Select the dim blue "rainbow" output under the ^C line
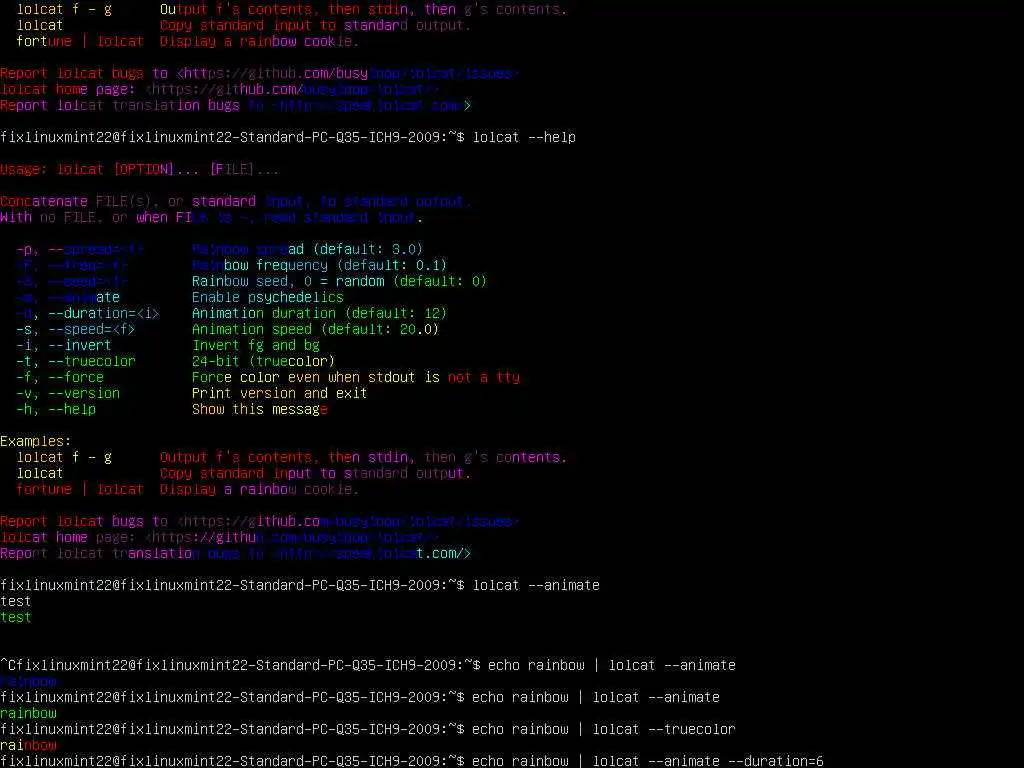Screen dimensions: 1024x768 28,681
